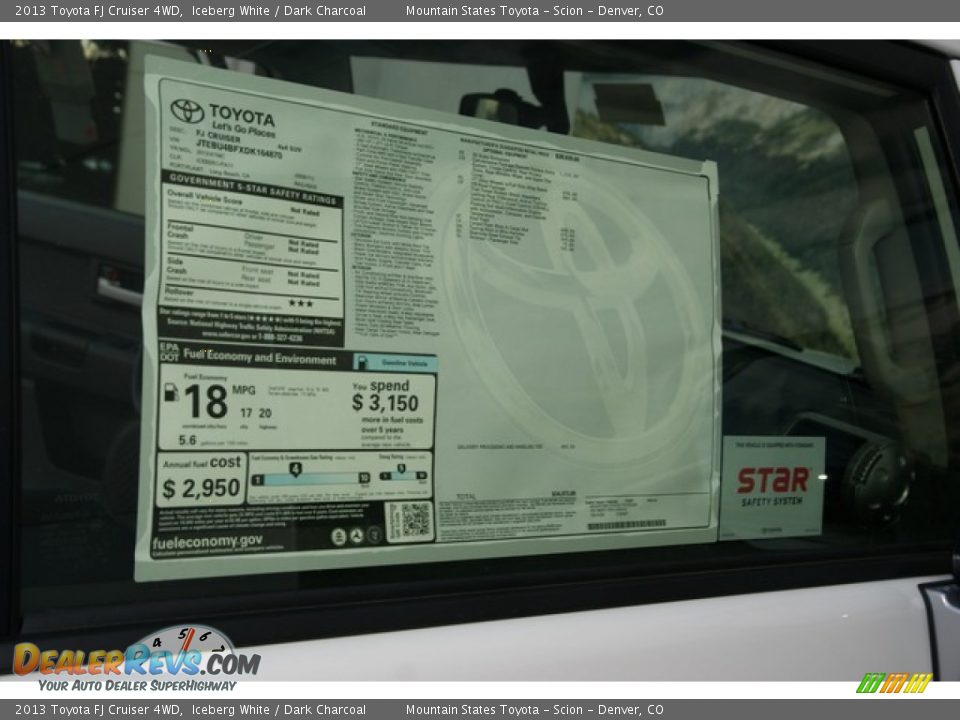Click the 'Let's Go Places' slogan
This screenshot has height=720, width=960.
pos(244,130)
